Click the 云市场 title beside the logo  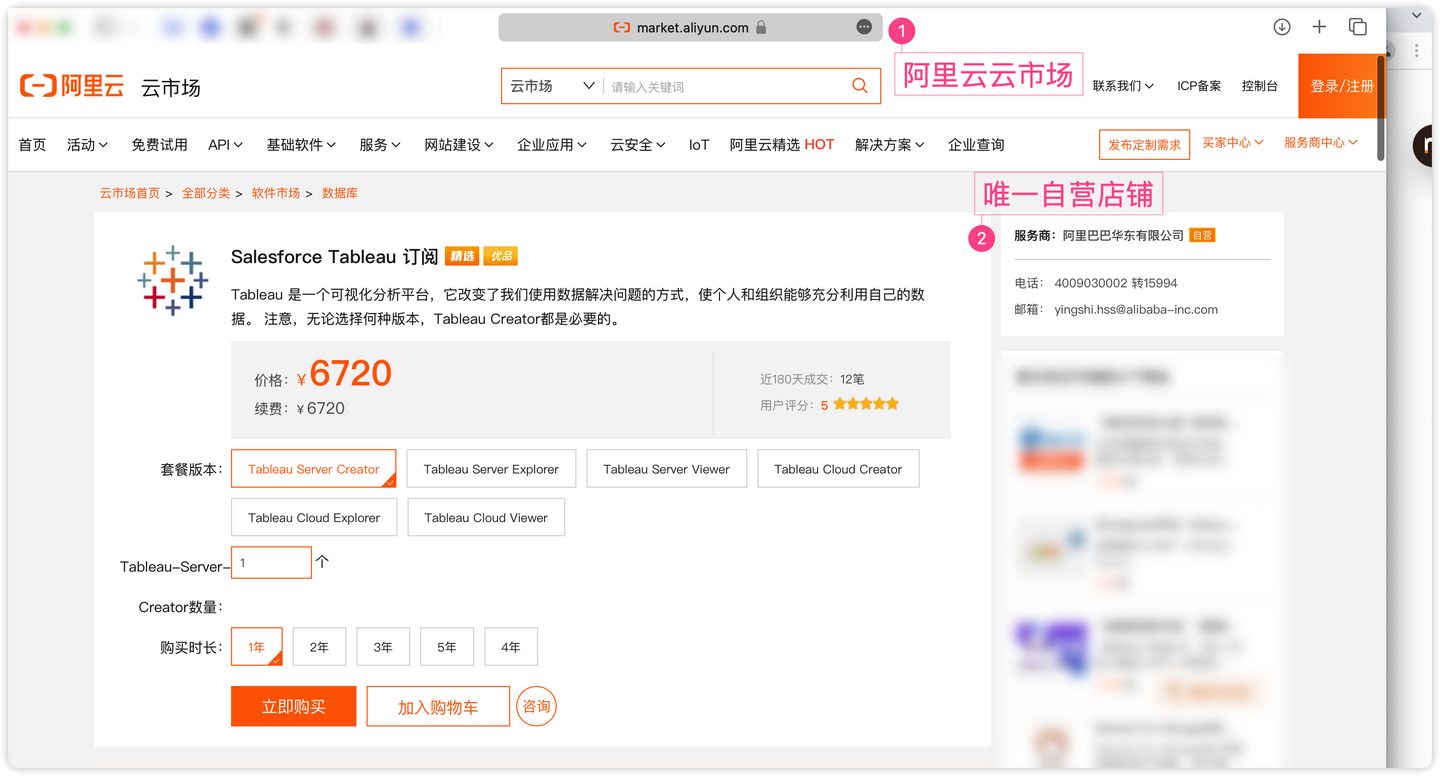[x=170, y=88]
